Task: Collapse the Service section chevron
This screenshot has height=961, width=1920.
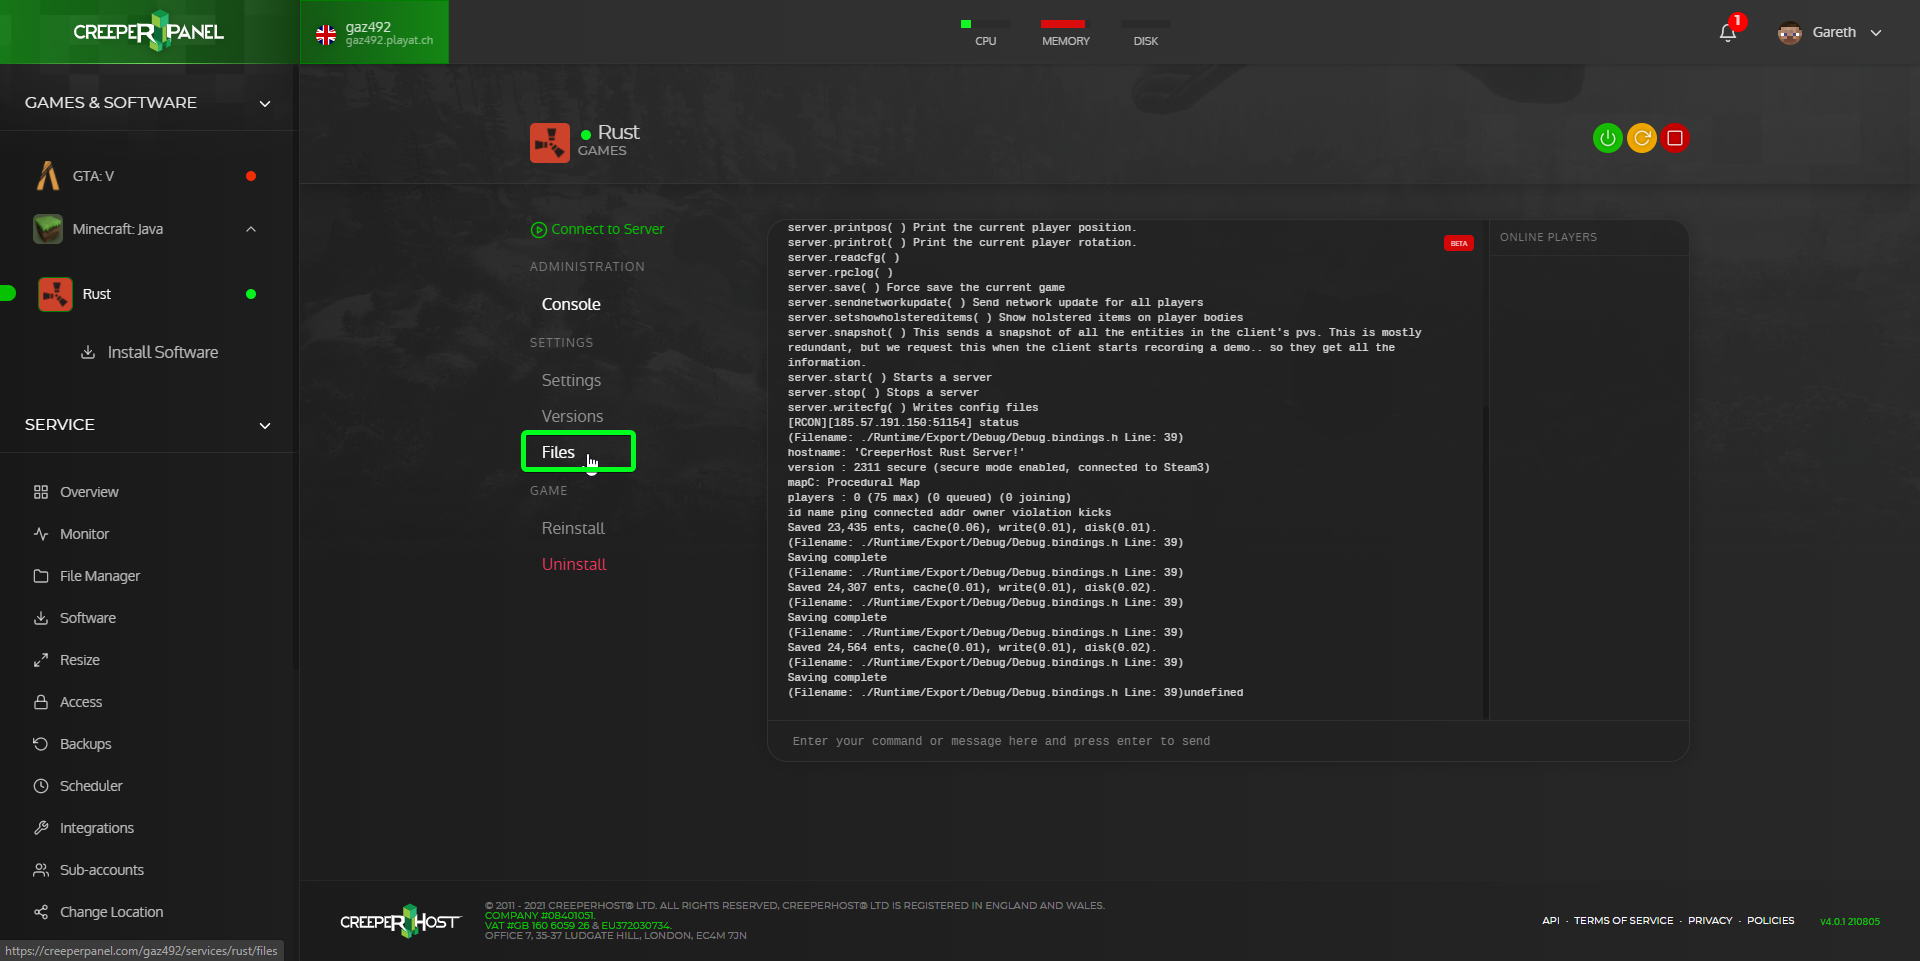Action: pos(265,425)
